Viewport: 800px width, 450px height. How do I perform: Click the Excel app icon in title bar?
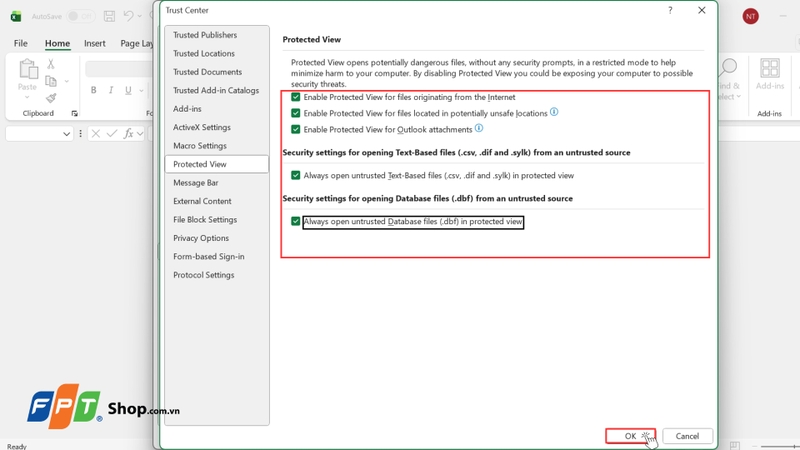(16, 16)
